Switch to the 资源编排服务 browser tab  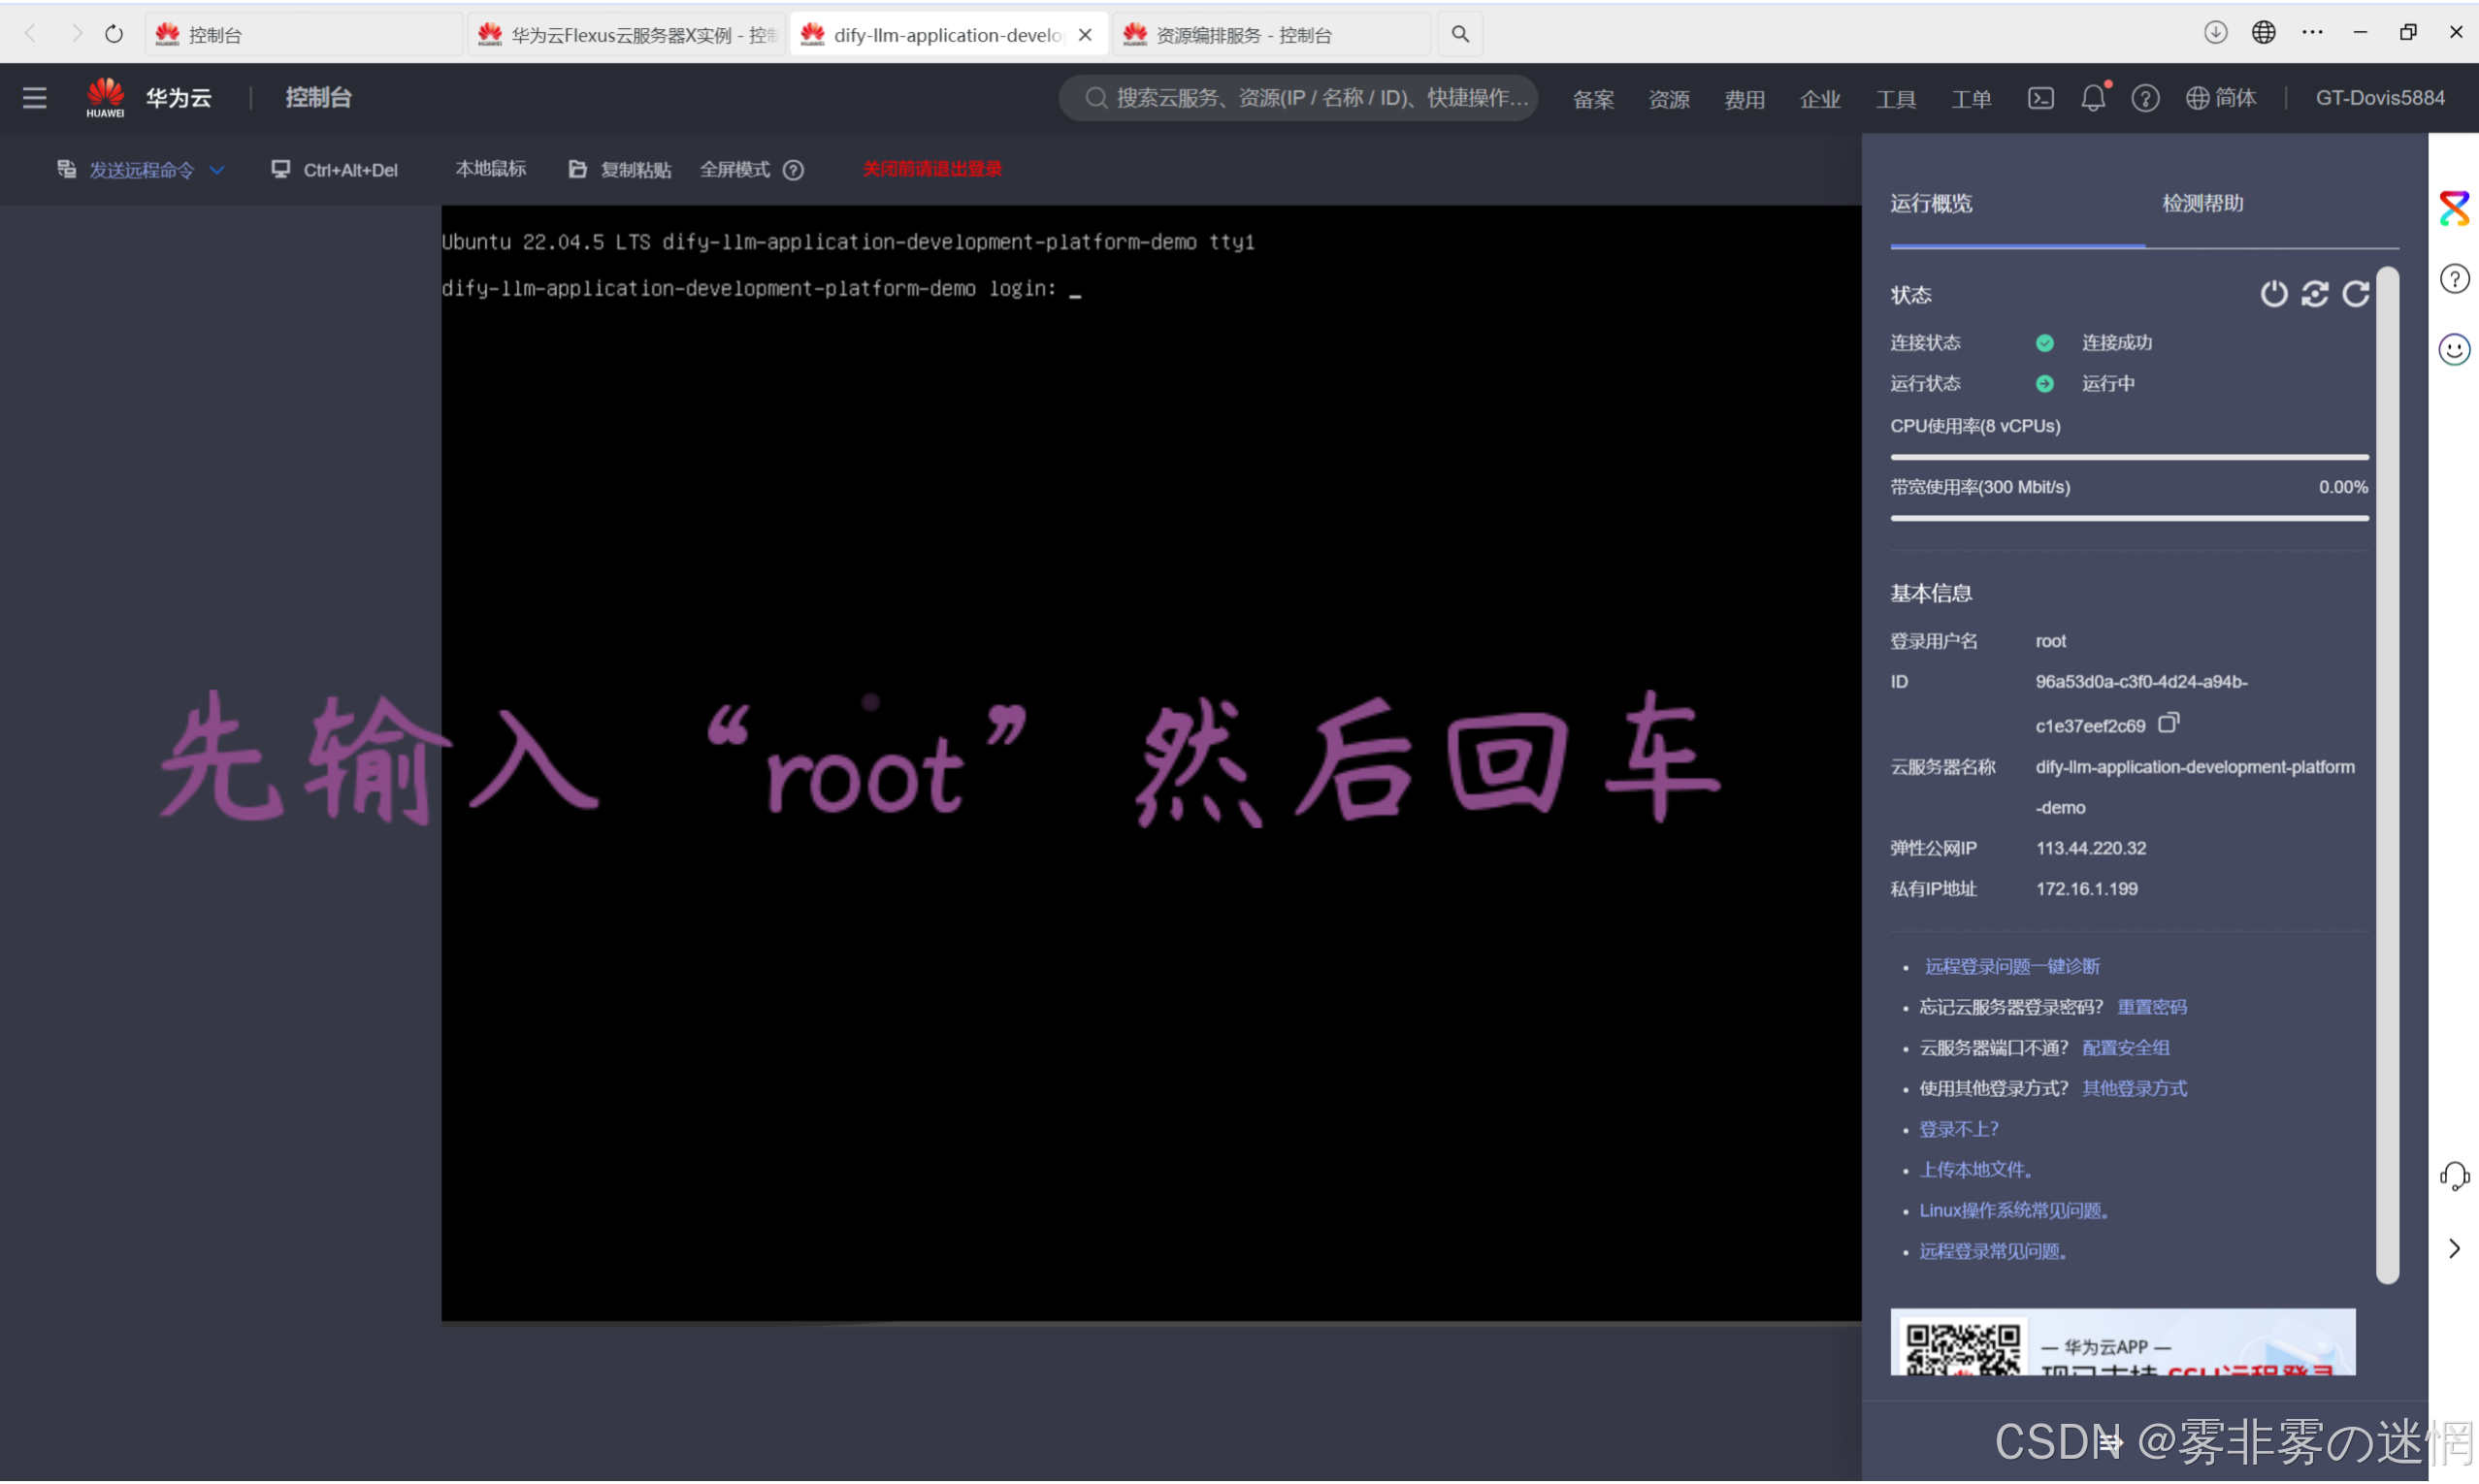(x=1243, y=35)
